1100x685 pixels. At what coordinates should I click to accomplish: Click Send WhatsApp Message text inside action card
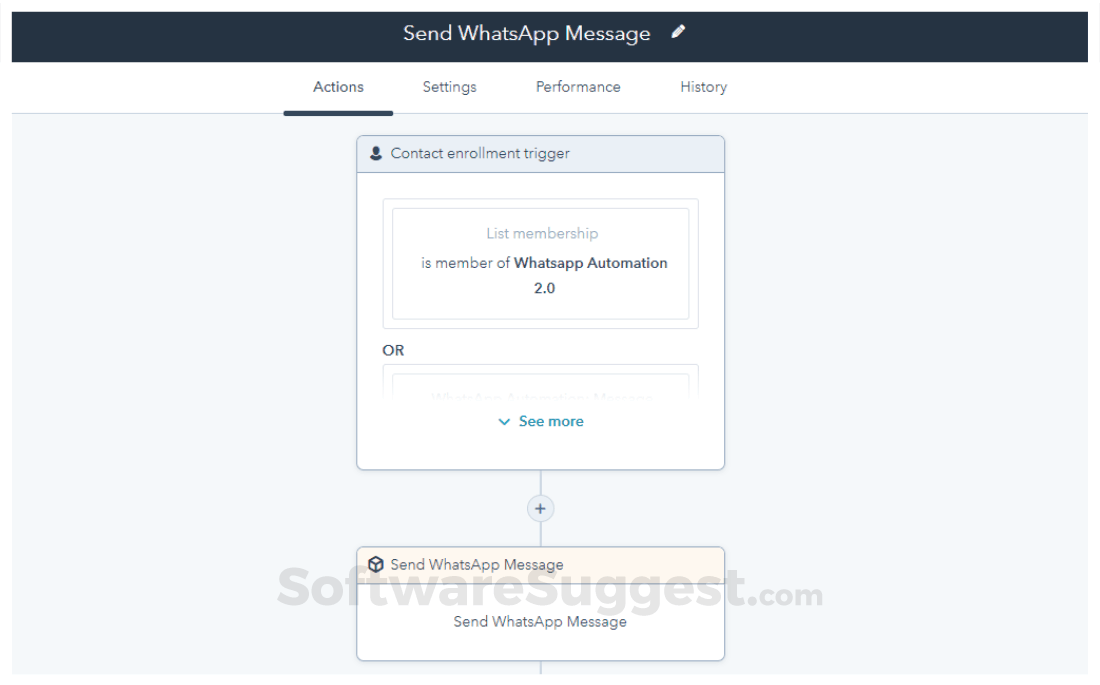tap(540, 621)
